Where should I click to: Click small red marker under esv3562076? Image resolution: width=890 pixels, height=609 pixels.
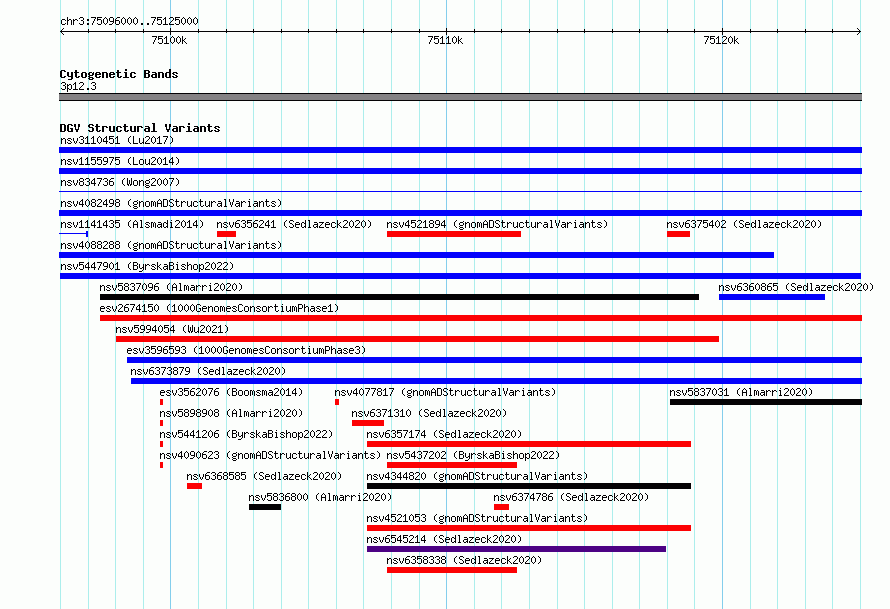162,402
